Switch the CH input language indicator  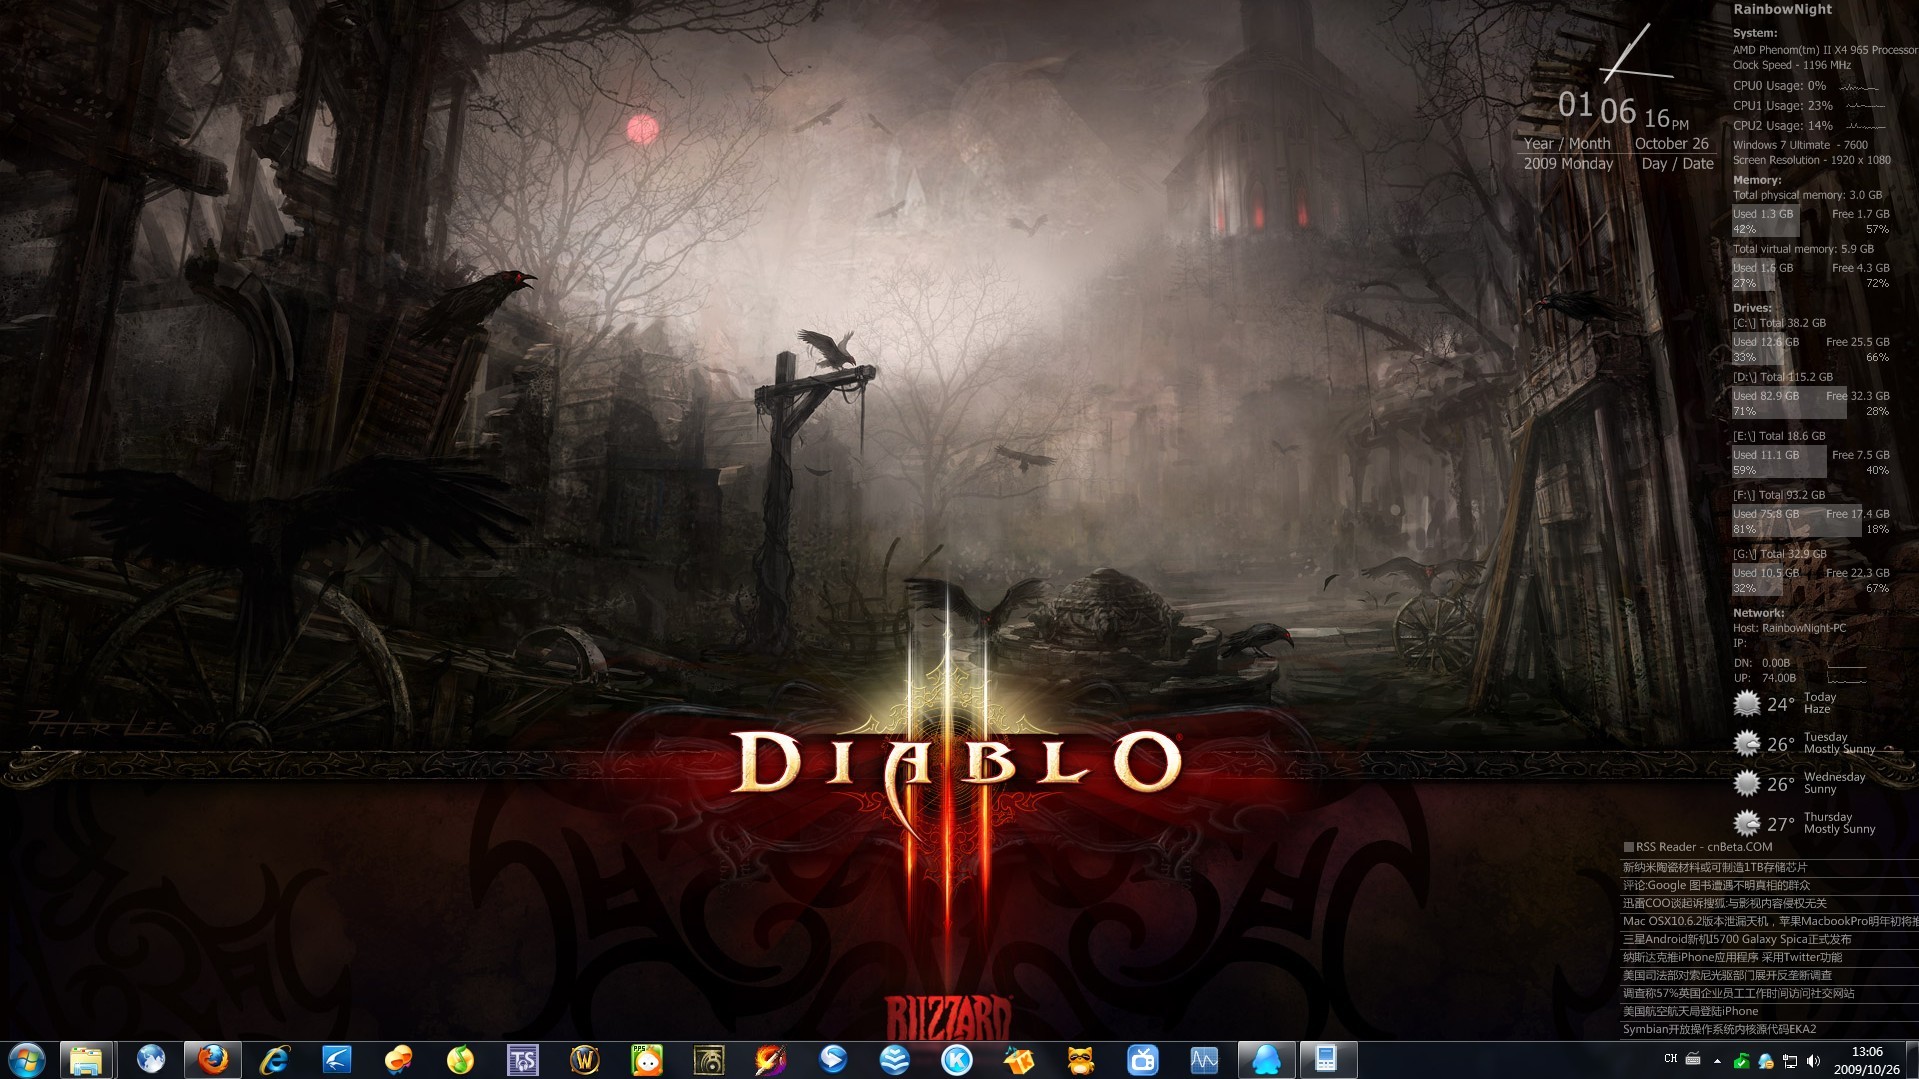1670,1059
